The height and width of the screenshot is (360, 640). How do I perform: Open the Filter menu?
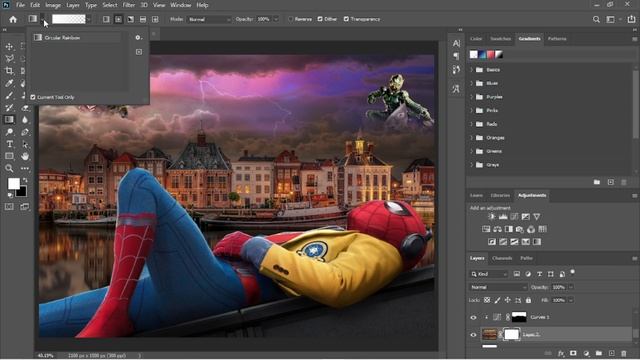tap(129, 5)
